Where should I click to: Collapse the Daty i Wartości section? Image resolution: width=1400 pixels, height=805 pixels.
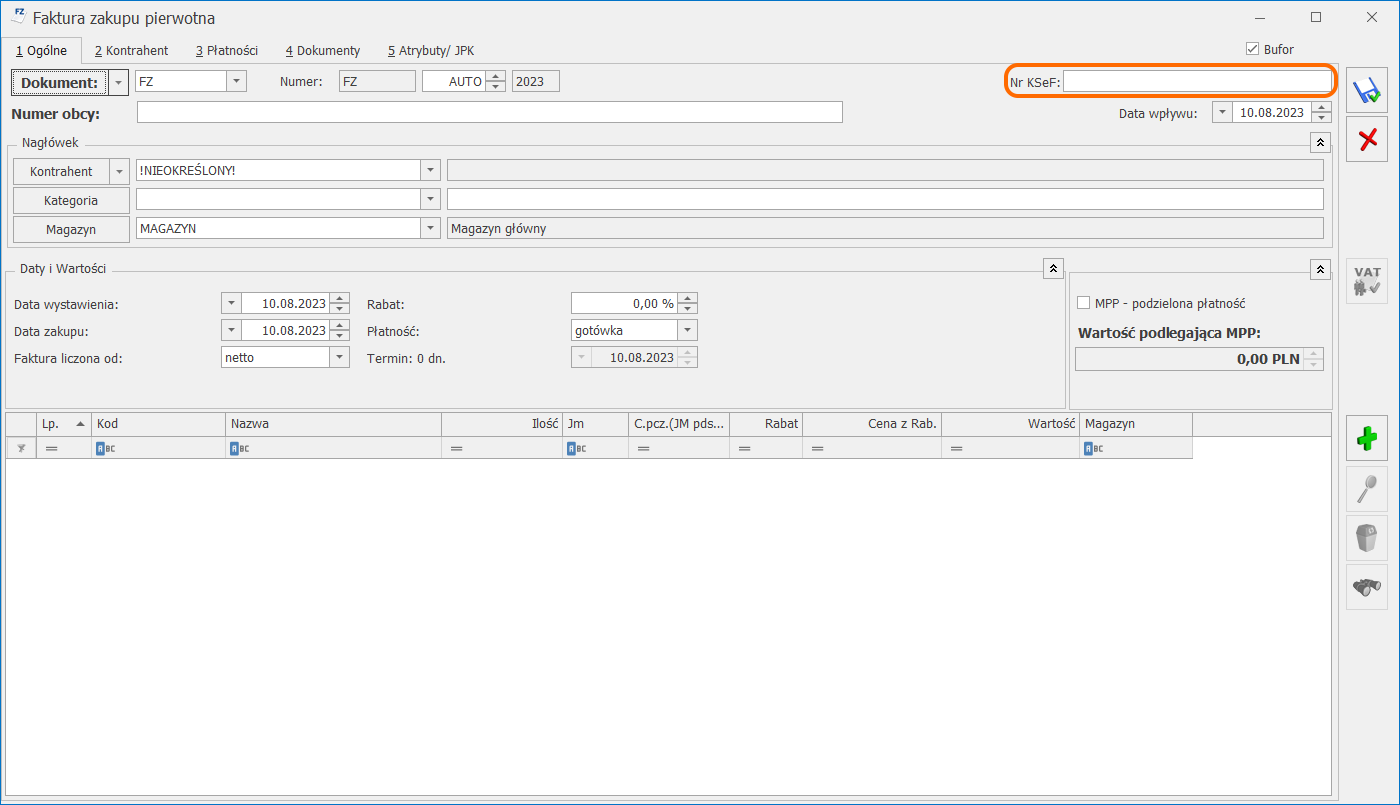[1053, 268]
